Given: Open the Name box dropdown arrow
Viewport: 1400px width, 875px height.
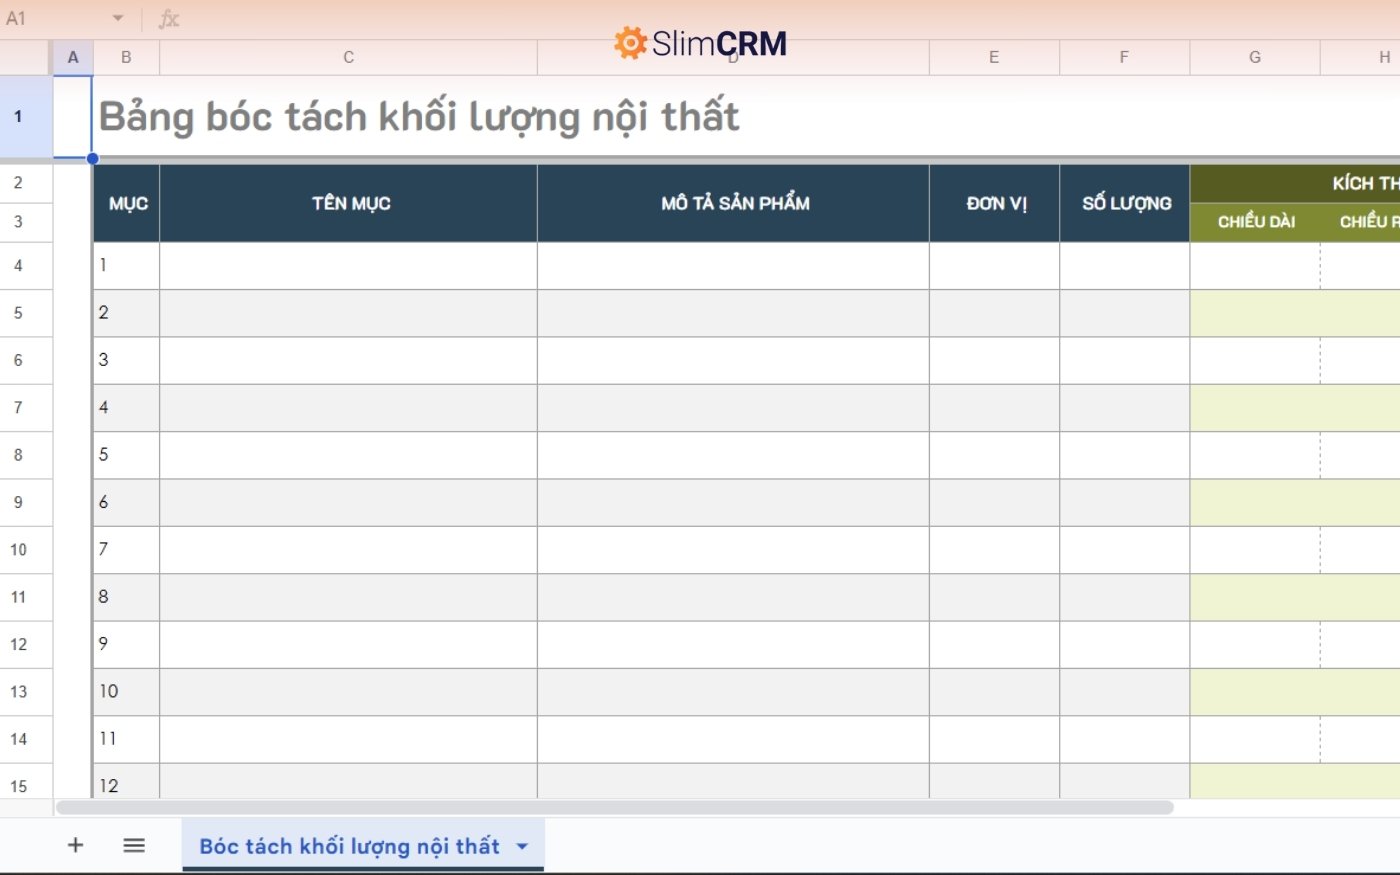Looking at the screenshot, I should click(x=118, y=18).
